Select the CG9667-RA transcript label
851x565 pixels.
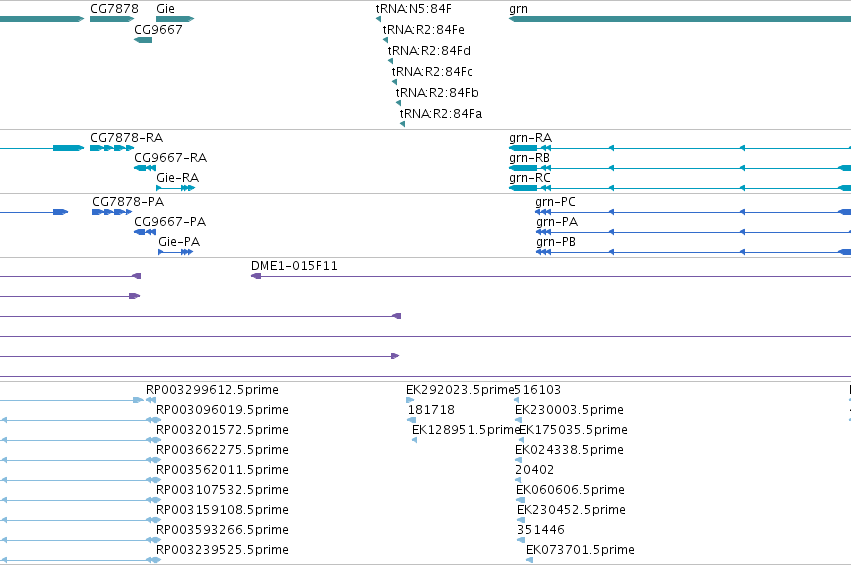tap(170, 158)
